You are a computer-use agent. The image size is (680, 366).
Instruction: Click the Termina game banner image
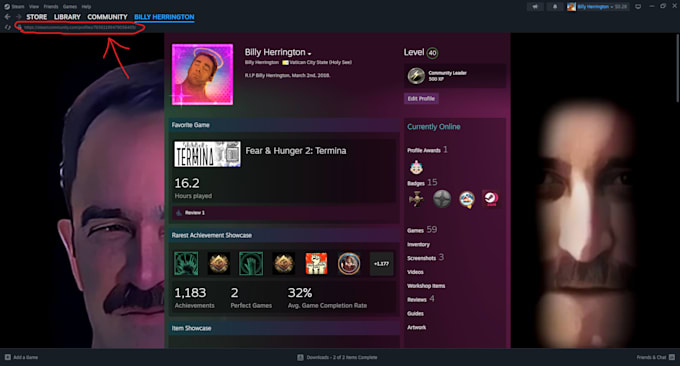pos(207,154)
